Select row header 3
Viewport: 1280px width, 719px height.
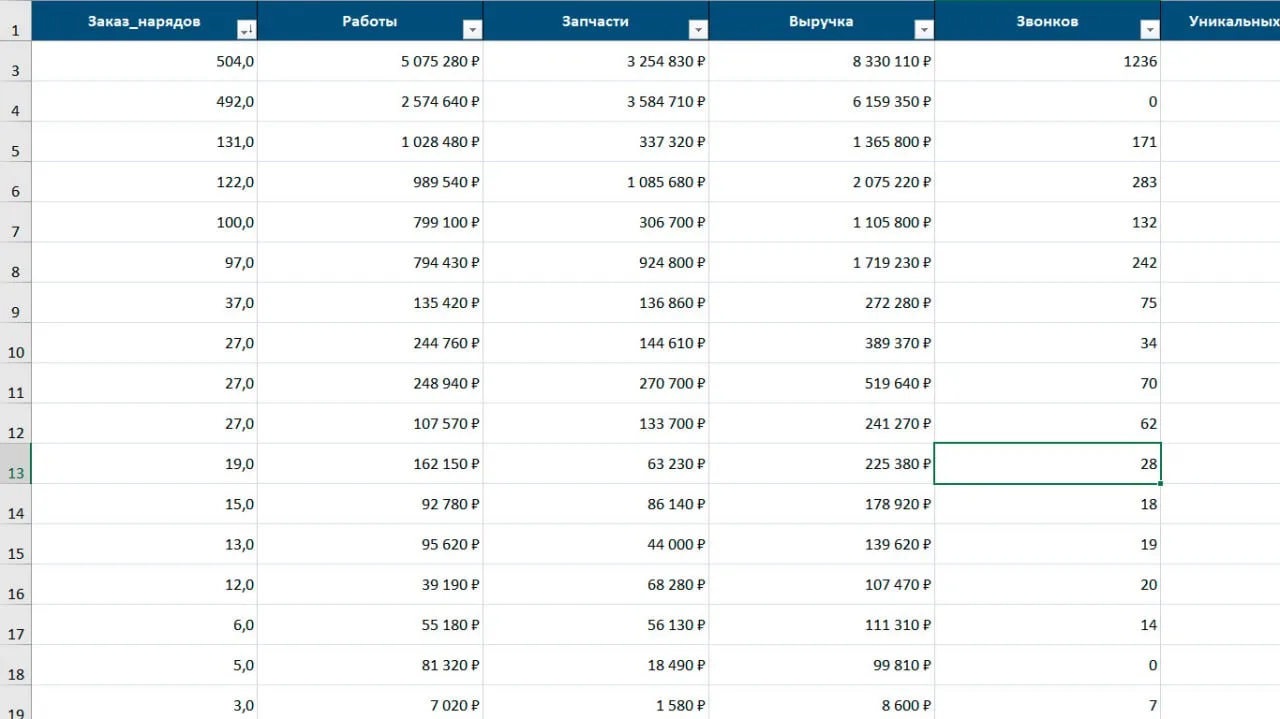pos(16,62)
